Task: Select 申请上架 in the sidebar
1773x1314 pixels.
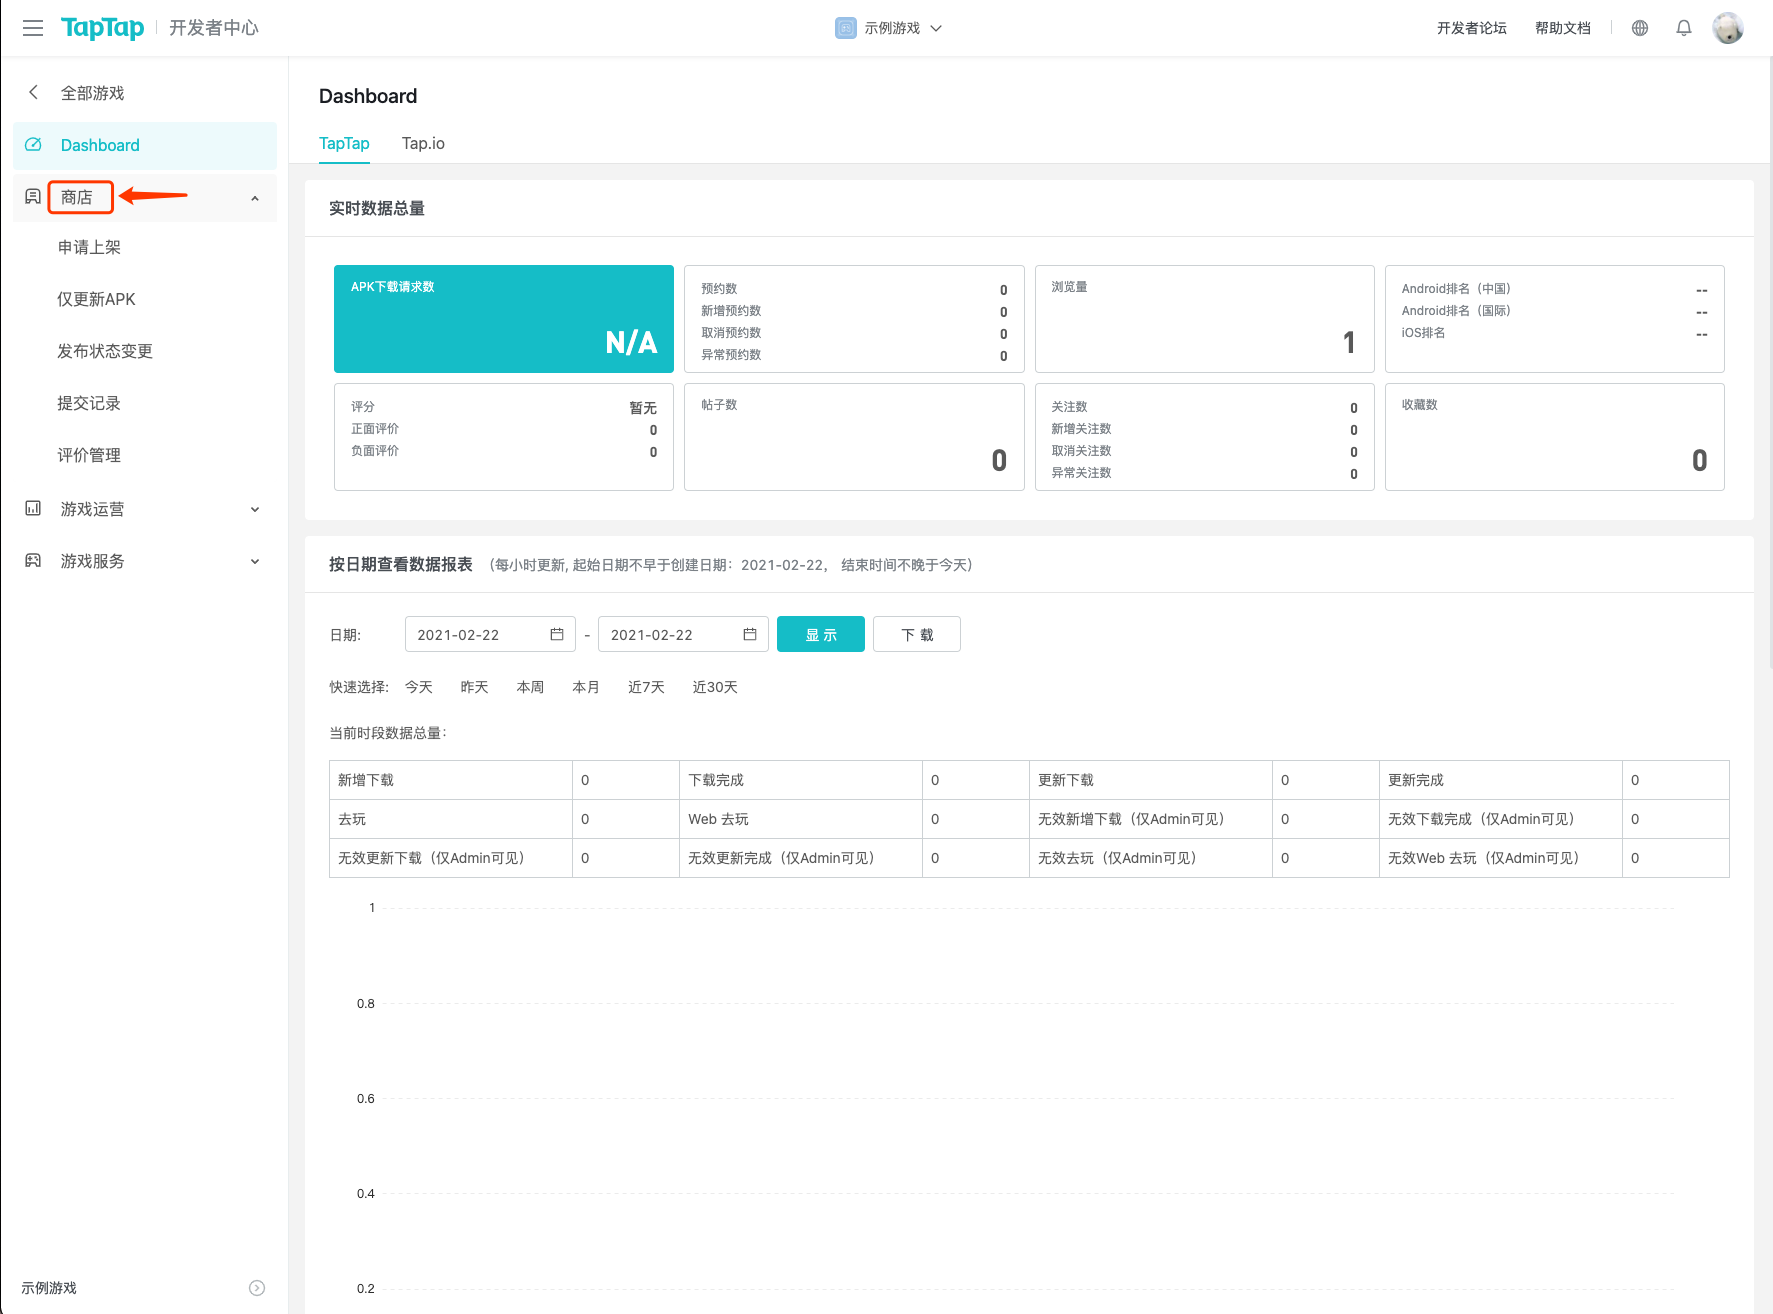Action: point(89,247)
